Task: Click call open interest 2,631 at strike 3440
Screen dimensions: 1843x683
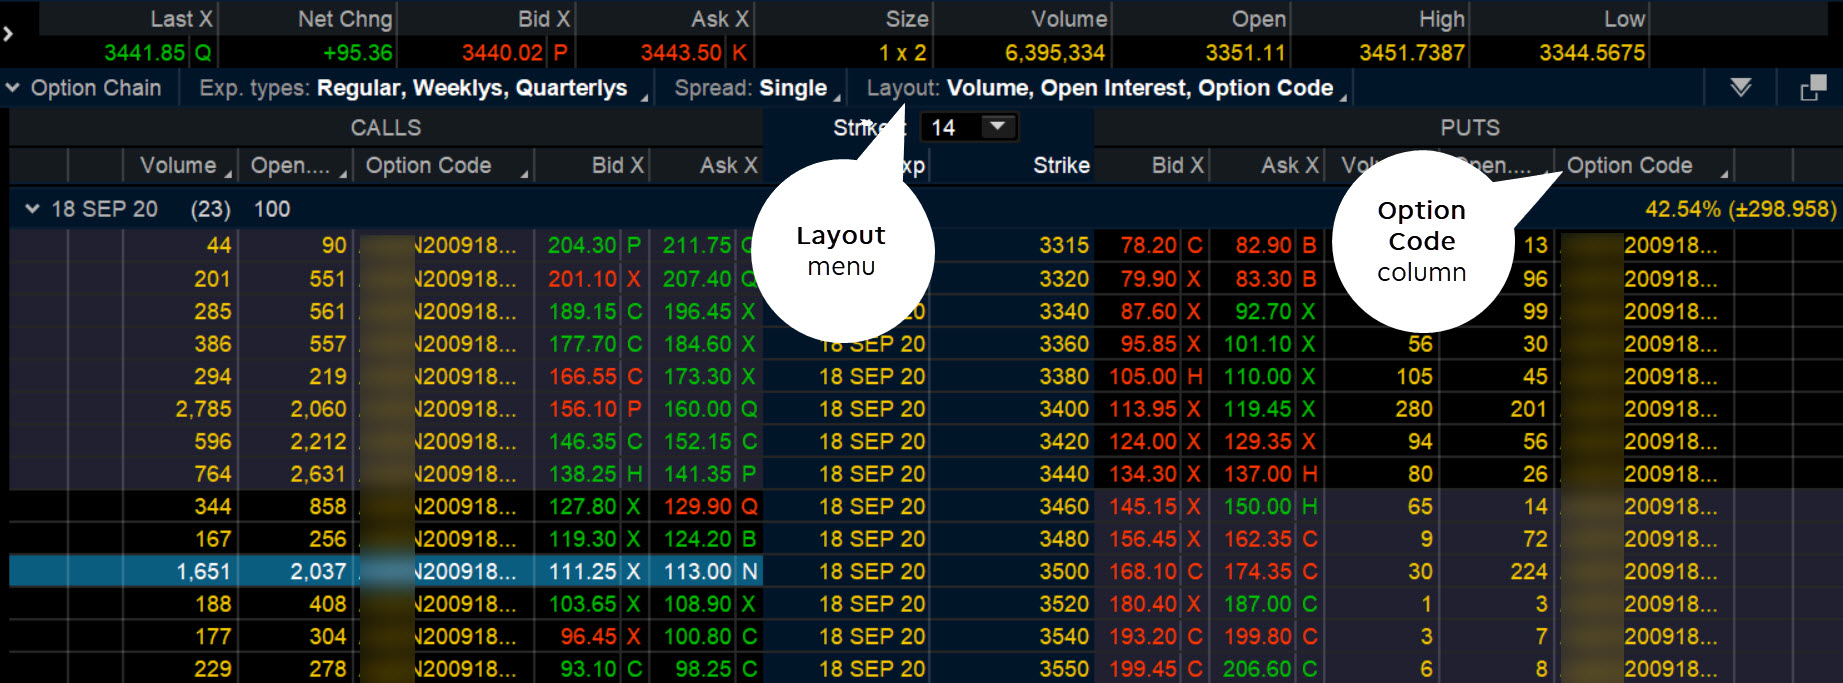Action: pos(318,474)
